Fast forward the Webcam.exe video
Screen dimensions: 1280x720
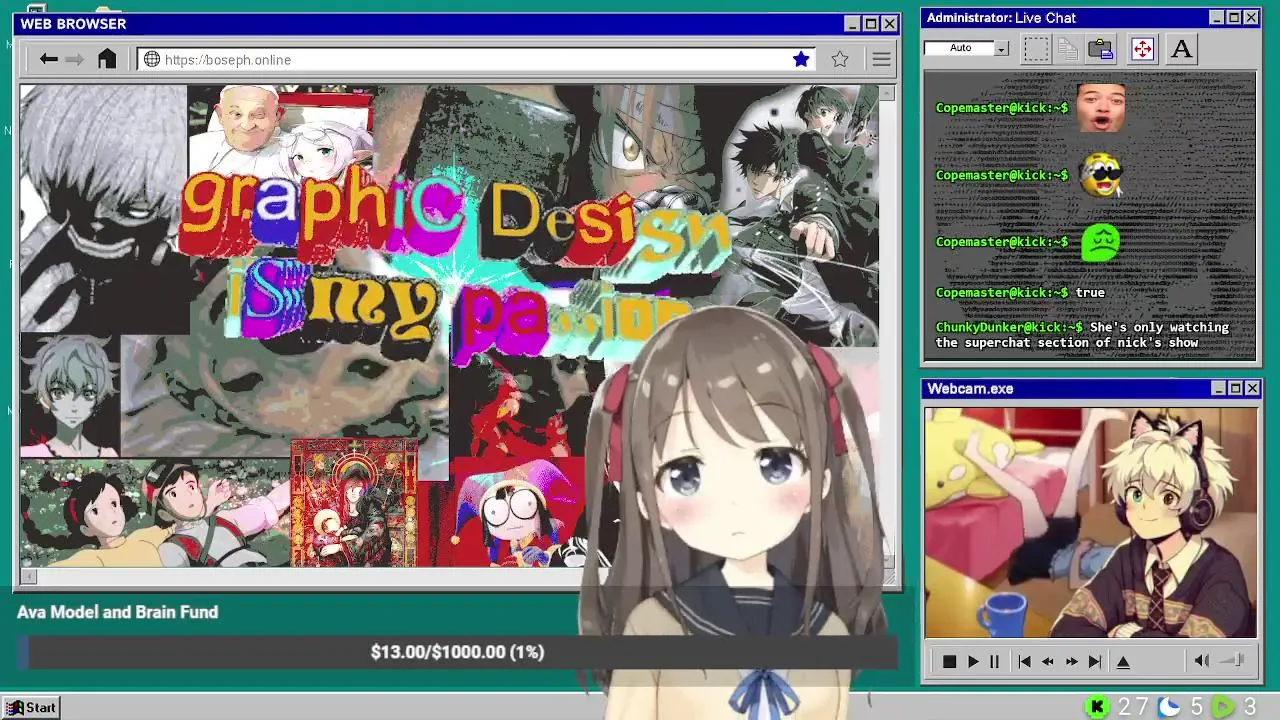(1071, 661)
